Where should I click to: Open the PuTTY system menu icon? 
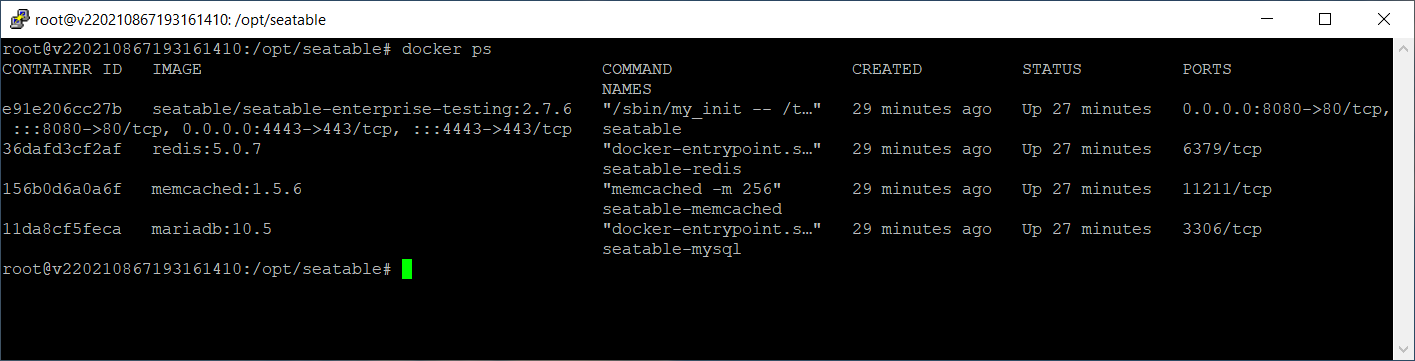coord(17,19)
